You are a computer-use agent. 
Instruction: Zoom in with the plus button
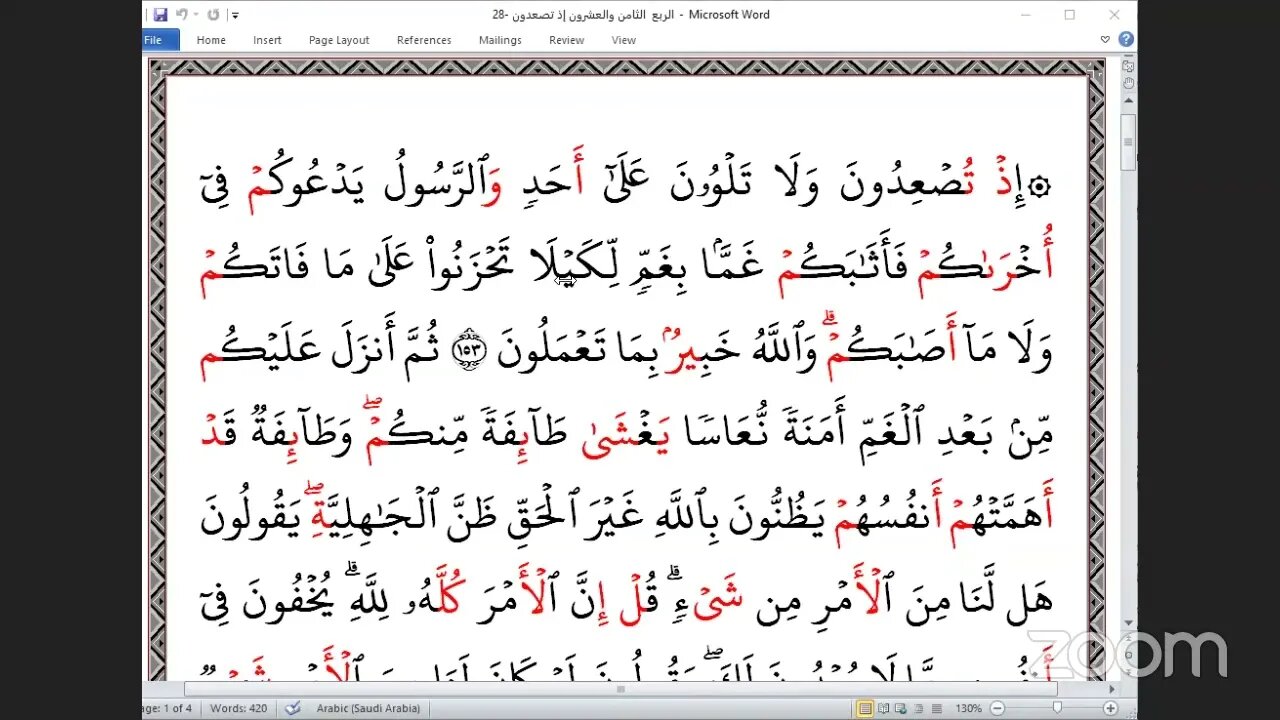tap(1110, 708)
